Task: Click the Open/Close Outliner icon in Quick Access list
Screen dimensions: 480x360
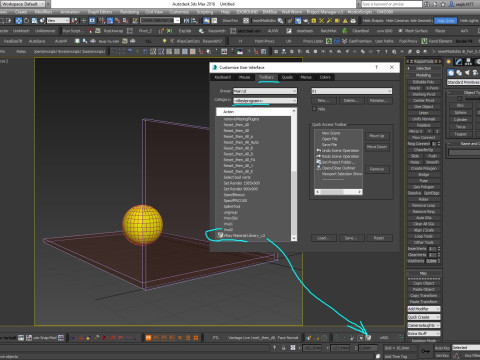Action: (x=319, y=168)
